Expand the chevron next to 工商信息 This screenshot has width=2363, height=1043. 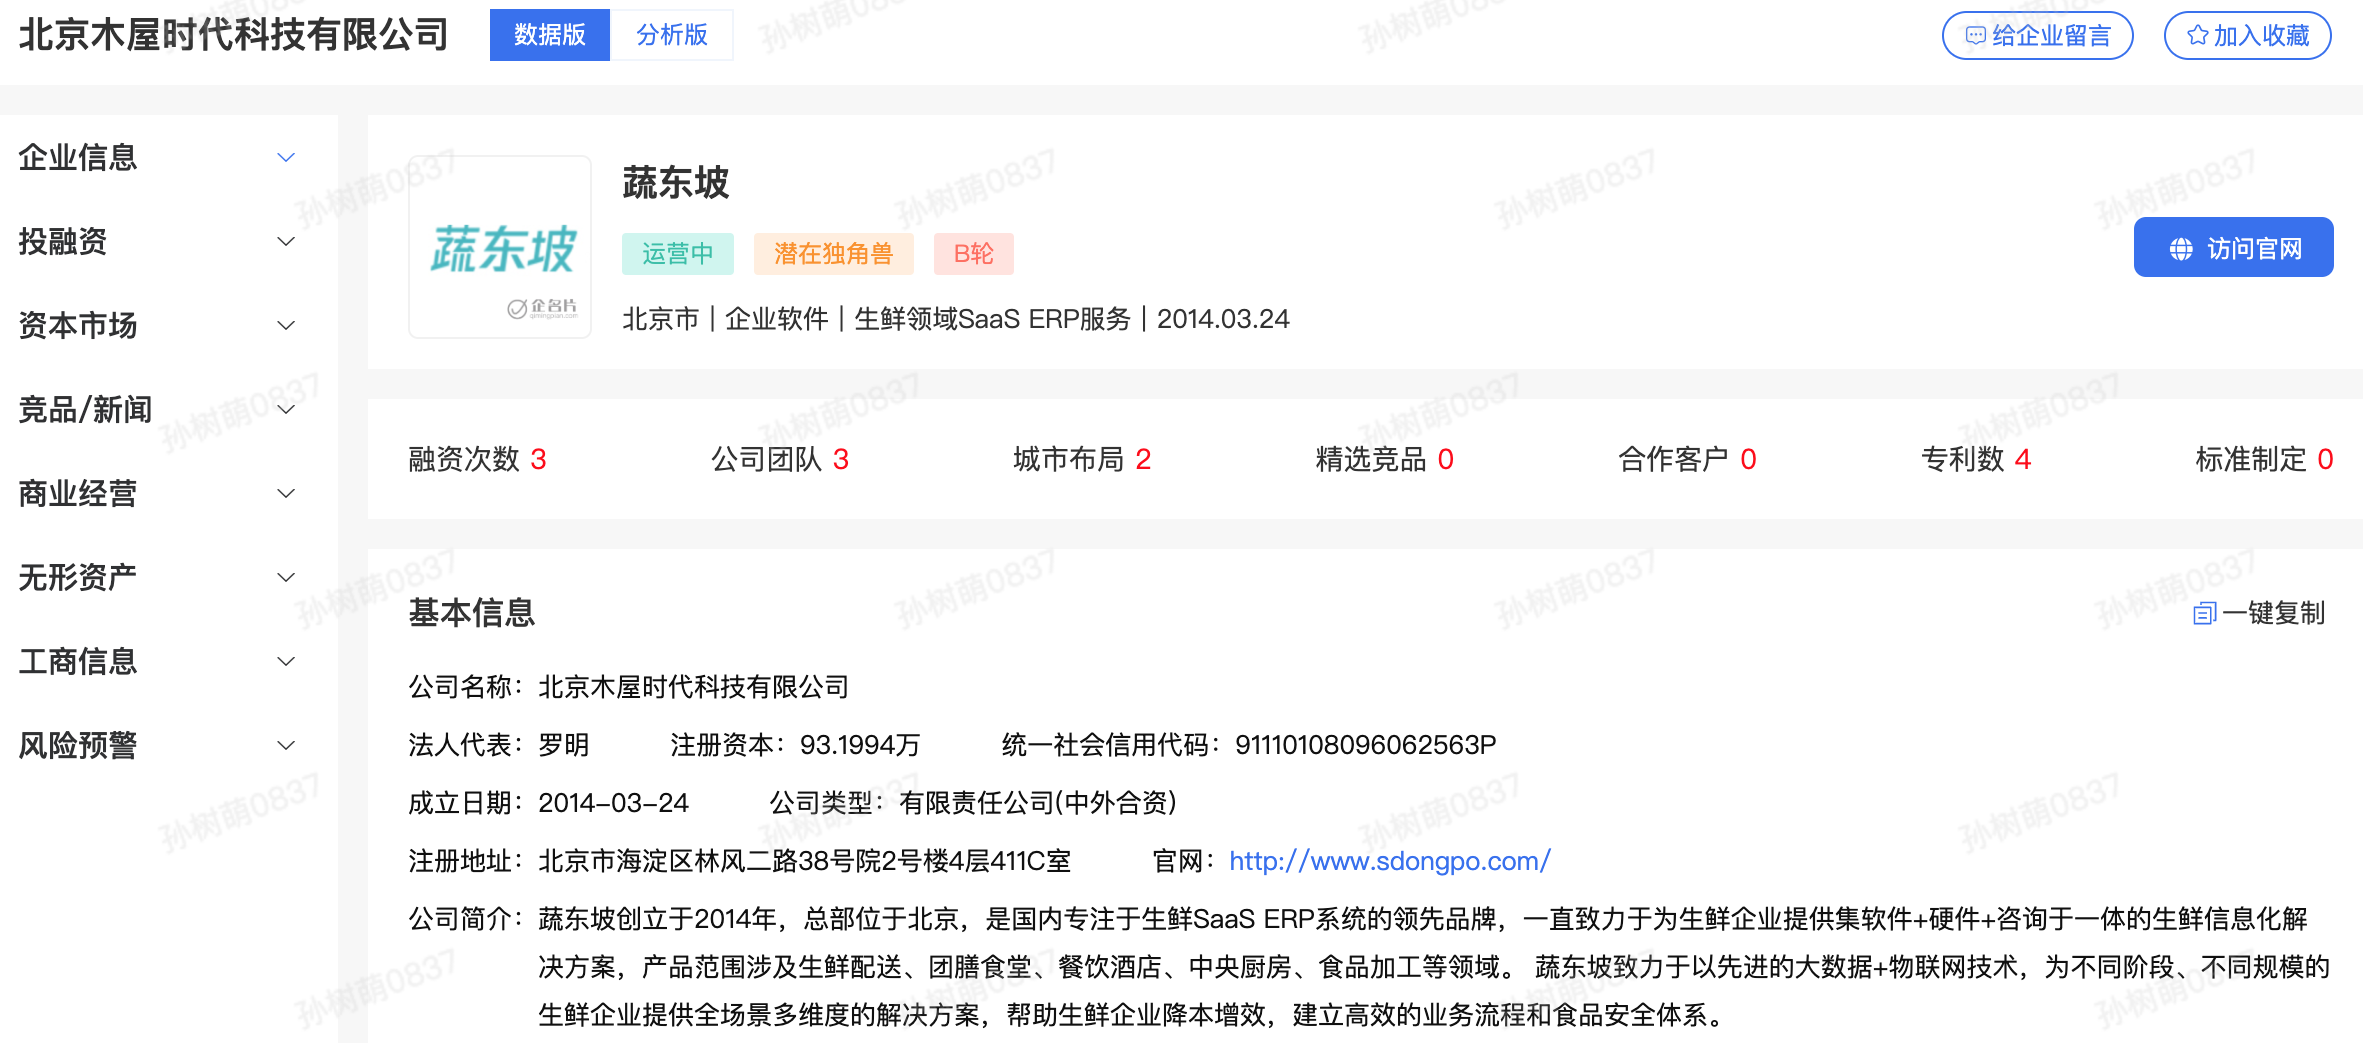tap(286, 661)
